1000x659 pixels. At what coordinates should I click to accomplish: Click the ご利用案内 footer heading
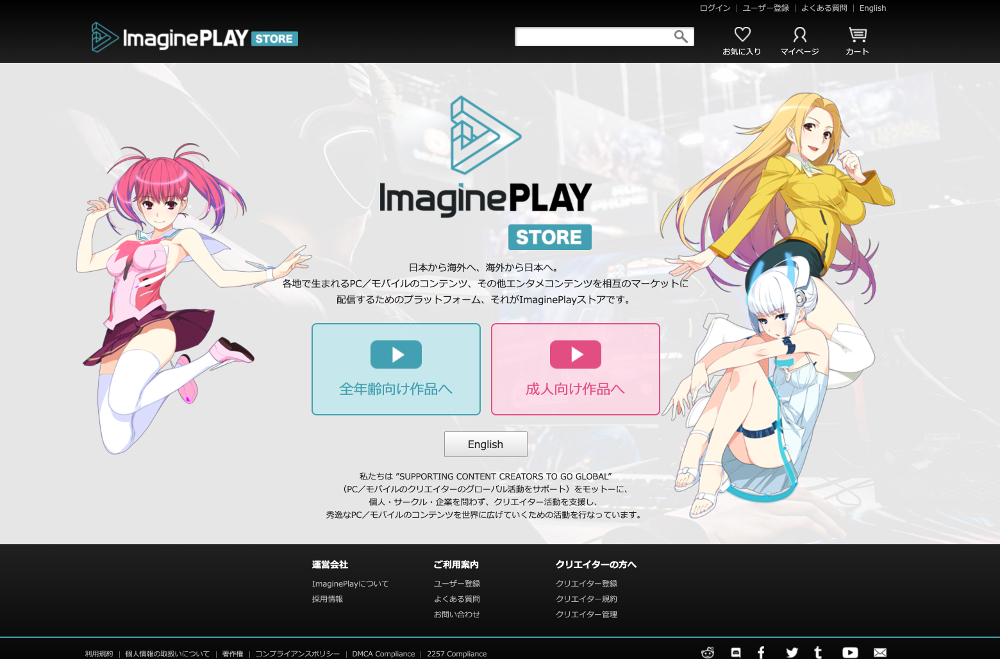tap(456, 565)
